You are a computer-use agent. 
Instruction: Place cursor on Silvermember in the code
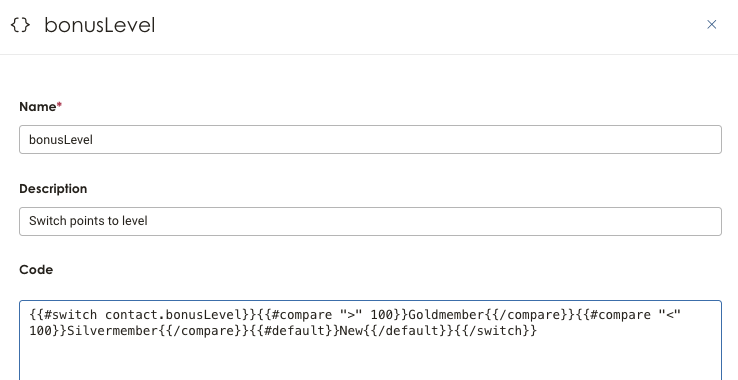point(112,331)
